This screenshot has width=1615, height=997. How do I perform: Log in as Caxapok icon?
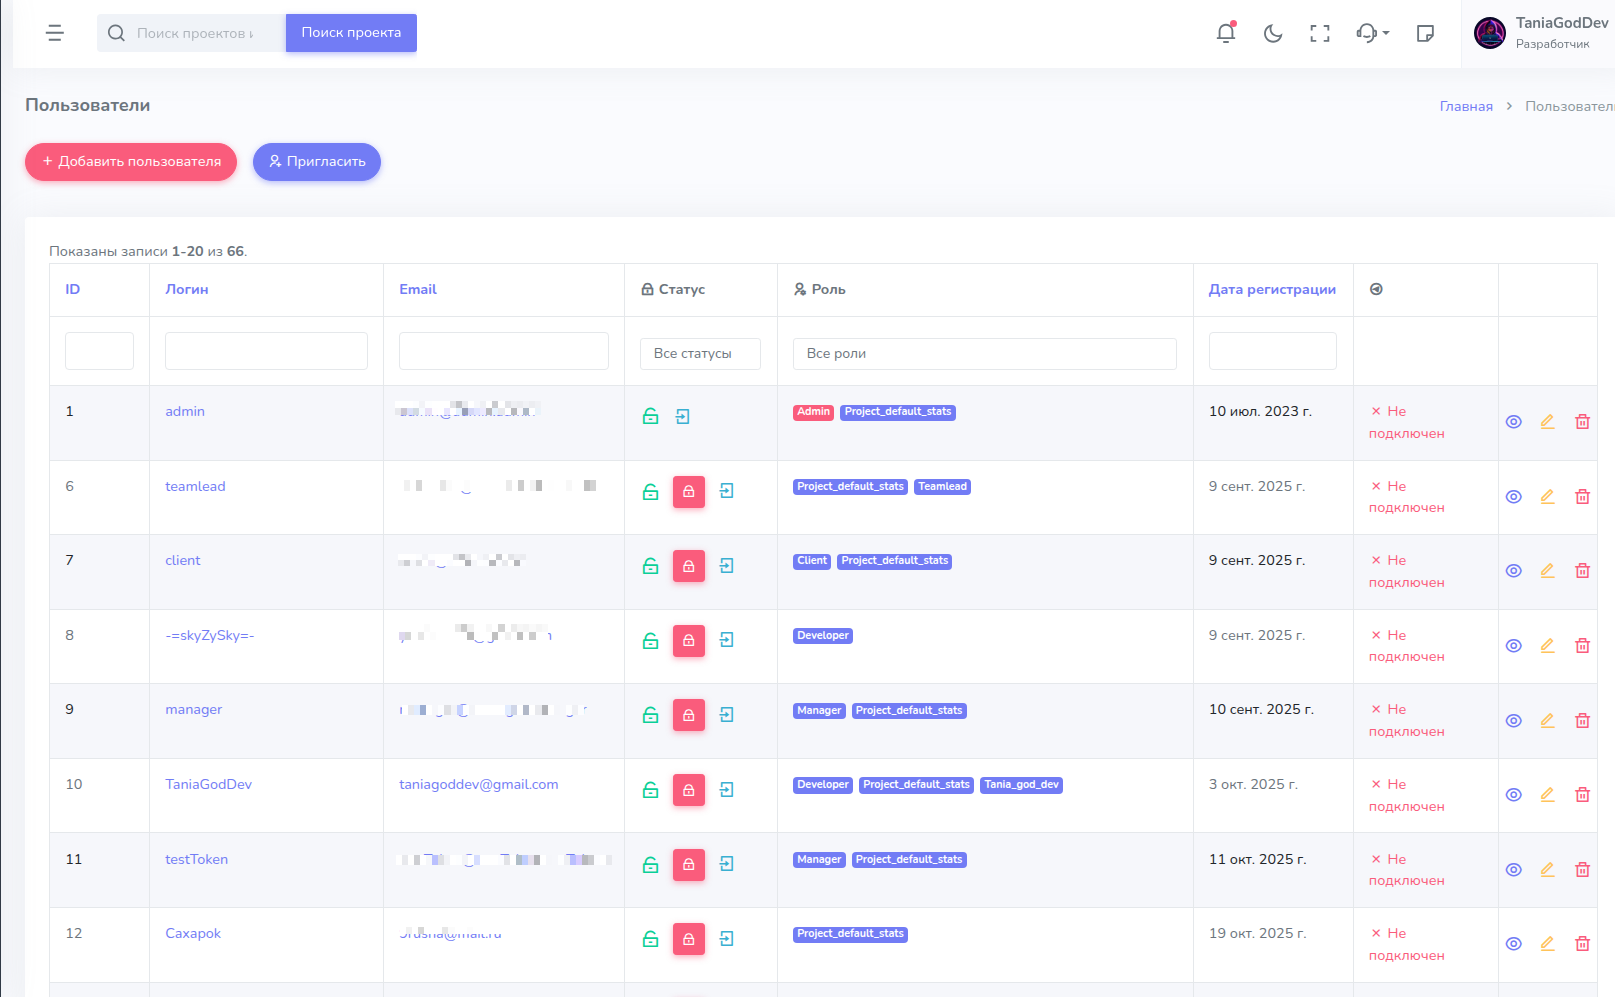[x=727, y=939]
